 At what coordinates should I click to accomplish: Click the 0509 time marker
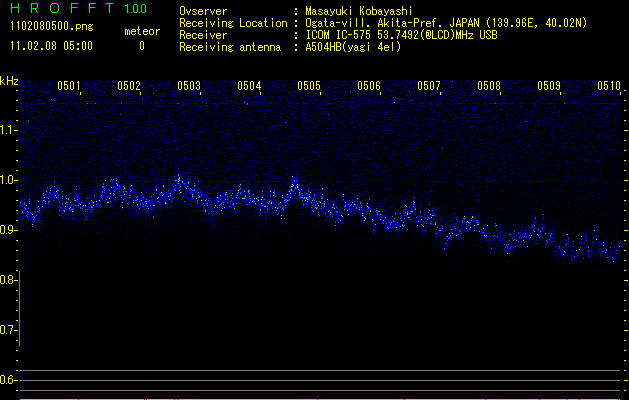click(549, 86)
